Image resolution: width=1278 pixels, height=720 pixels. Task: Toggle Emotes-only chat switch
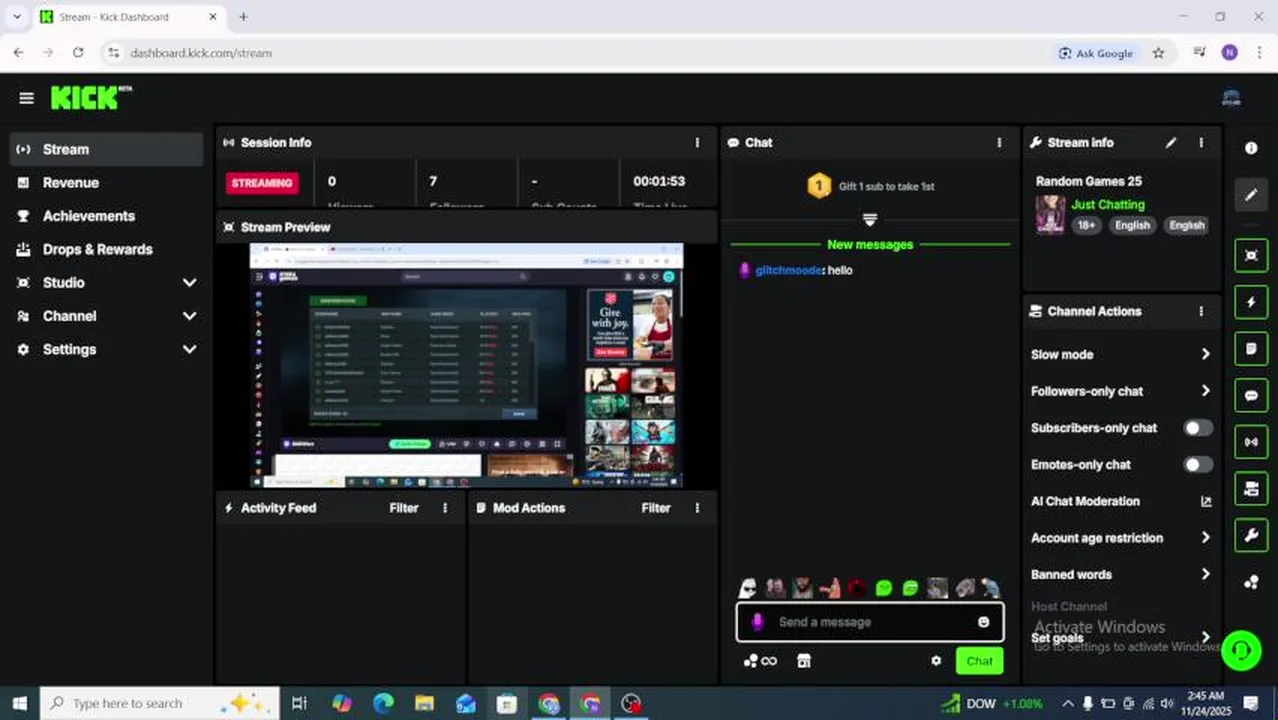(x=1198, y=464)
